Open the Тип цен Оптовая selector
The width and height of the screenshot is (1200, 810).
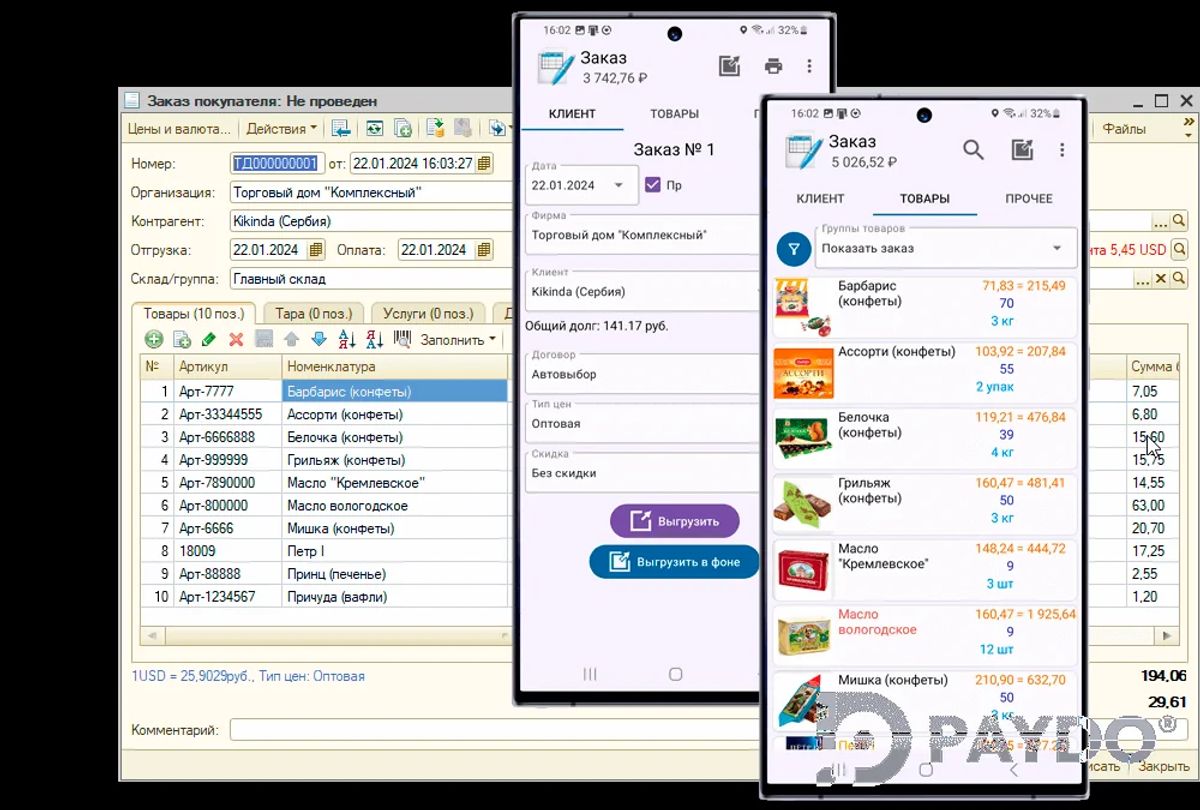tap(642, 424)
